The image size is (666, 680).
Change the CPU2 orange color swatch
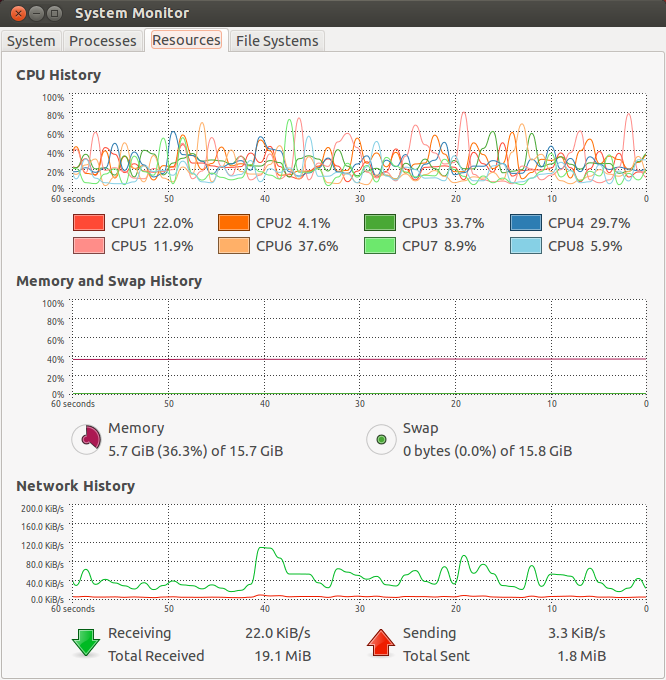pyautogui.click(x=234, y=223)
